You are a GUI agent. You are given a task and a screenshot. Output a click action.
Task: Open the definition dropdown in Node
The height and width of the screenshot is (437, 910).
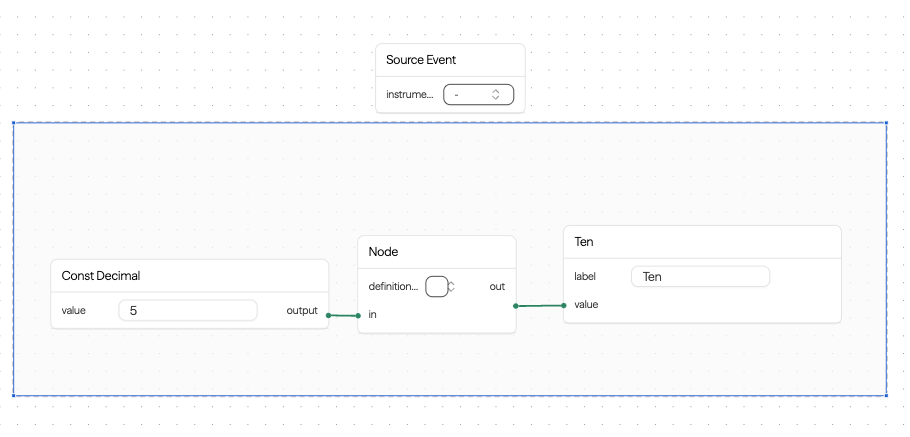[x=437, y=287]
